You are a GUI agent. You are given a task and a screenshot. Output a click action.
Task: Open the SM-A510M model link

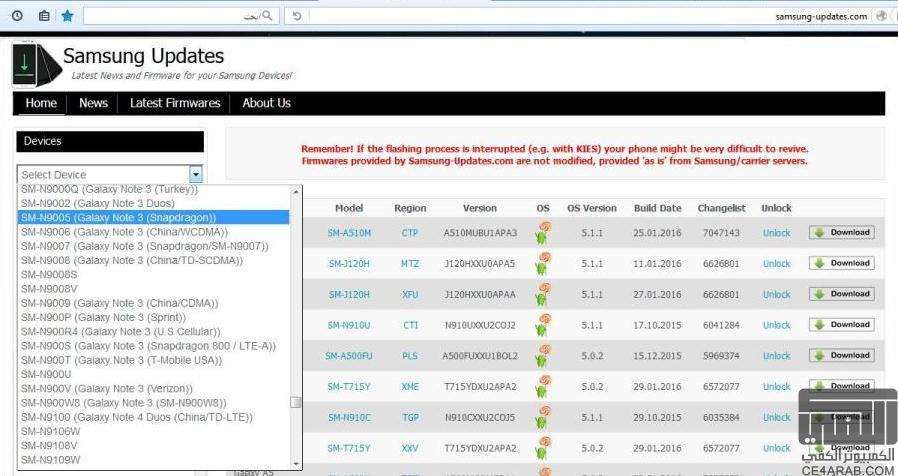pyautogui.click(x=349, y=233)
